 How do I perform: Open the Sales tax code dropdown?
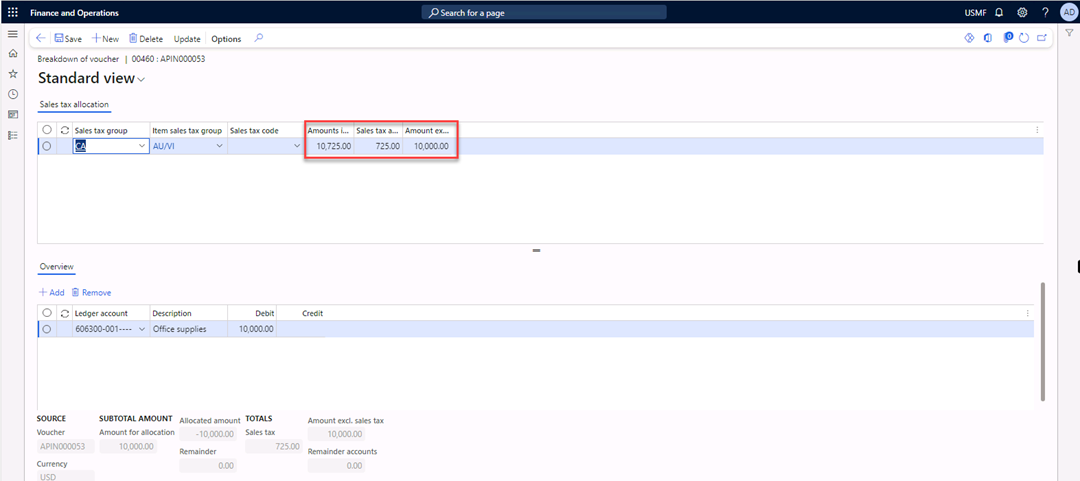pos(297,146)
